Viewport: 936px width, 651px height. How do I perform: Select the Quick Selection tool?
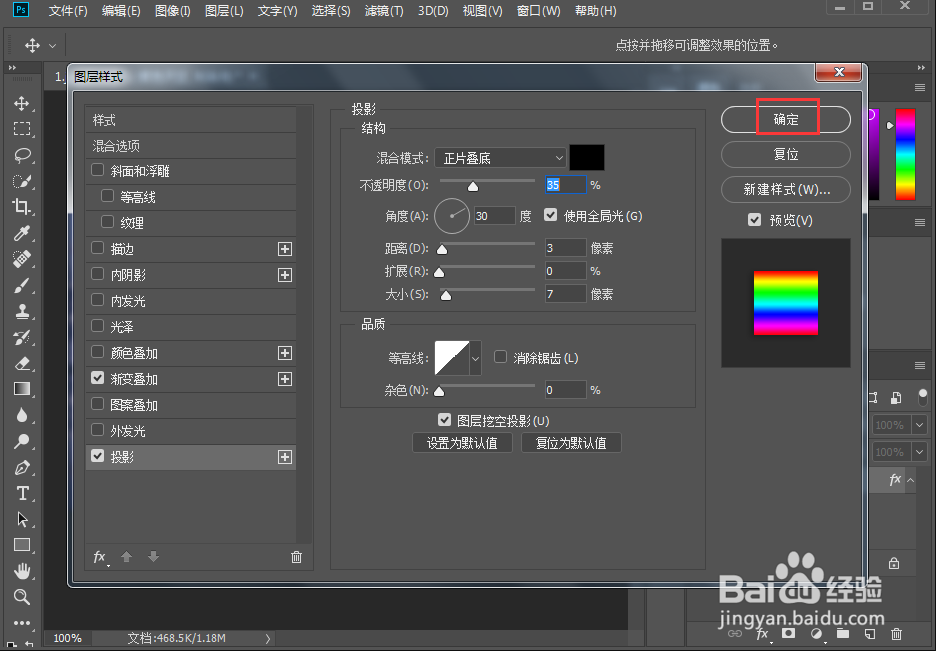tap(22, 181)
